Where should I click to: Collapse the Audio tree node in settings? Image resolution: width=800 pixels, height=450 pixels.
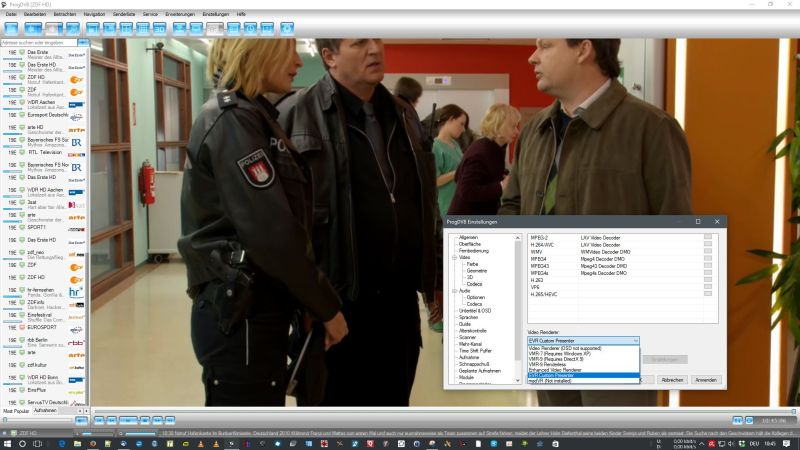point(453,290)
